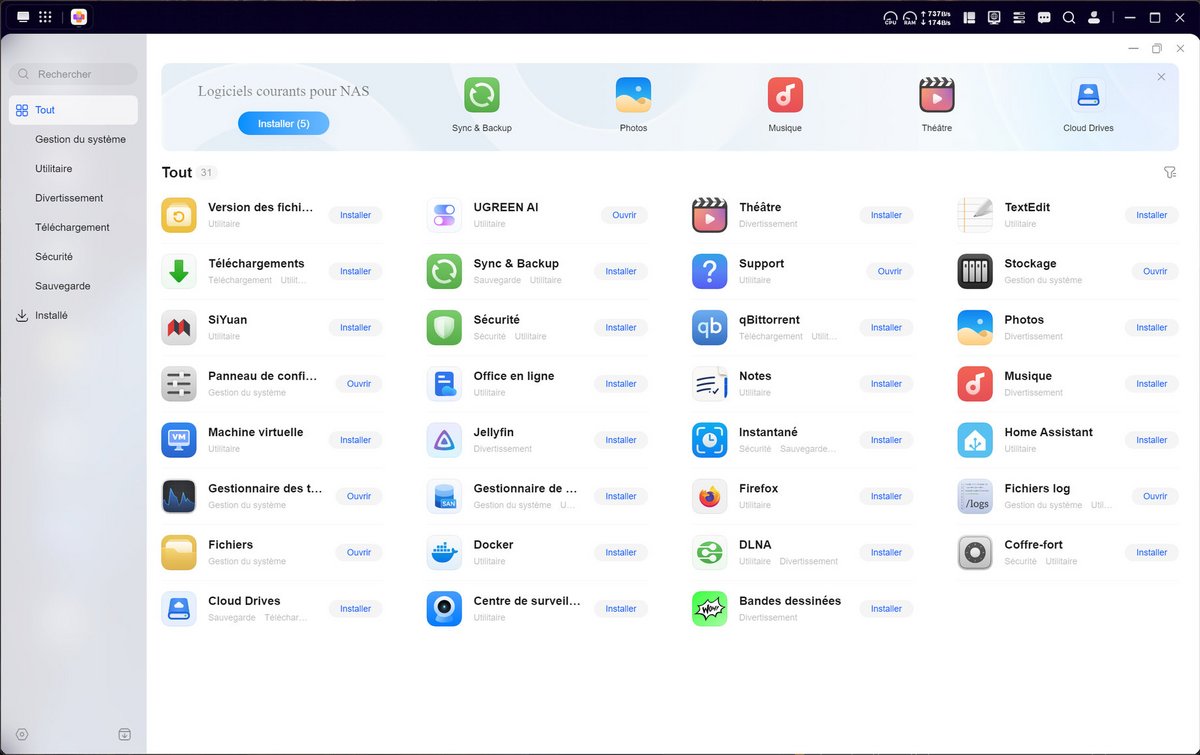Click the Support question mark icon
Screen dimensions: 1200x755
coord(710,271)
